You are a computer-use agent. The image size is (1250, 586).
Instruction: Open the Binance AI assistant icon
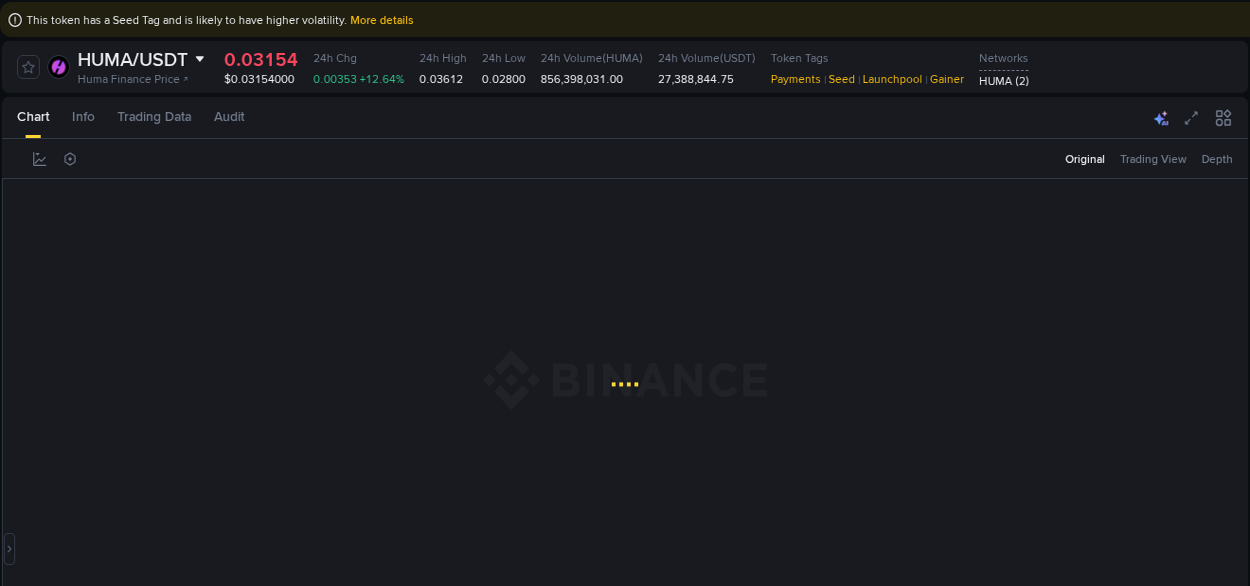1161,117
